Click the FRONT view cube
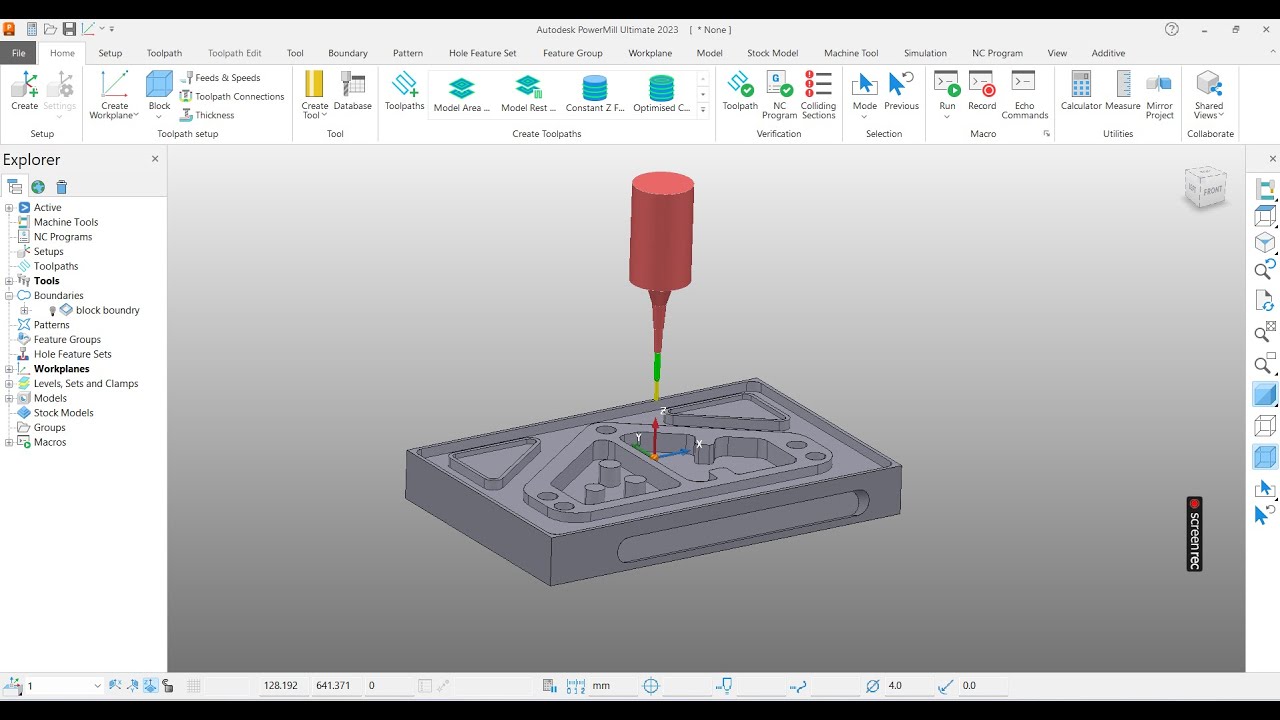 tap(1212, 190)
